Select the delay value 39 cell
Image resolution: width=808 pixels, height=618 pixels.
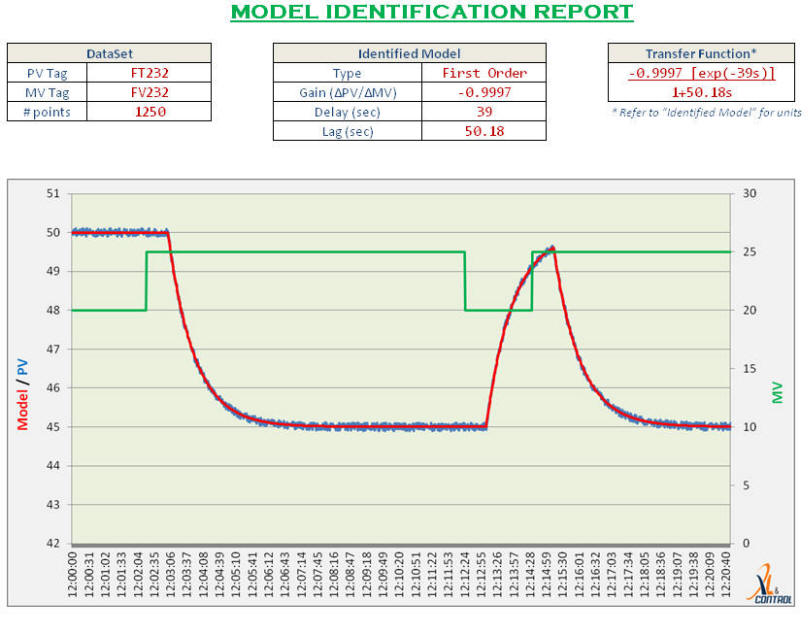point(484,112)
